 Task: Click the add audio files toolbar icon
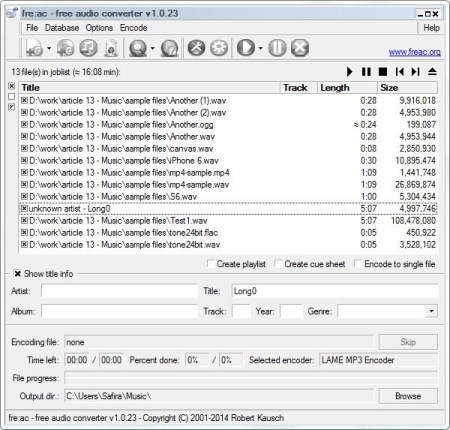(x=34, y=48)
